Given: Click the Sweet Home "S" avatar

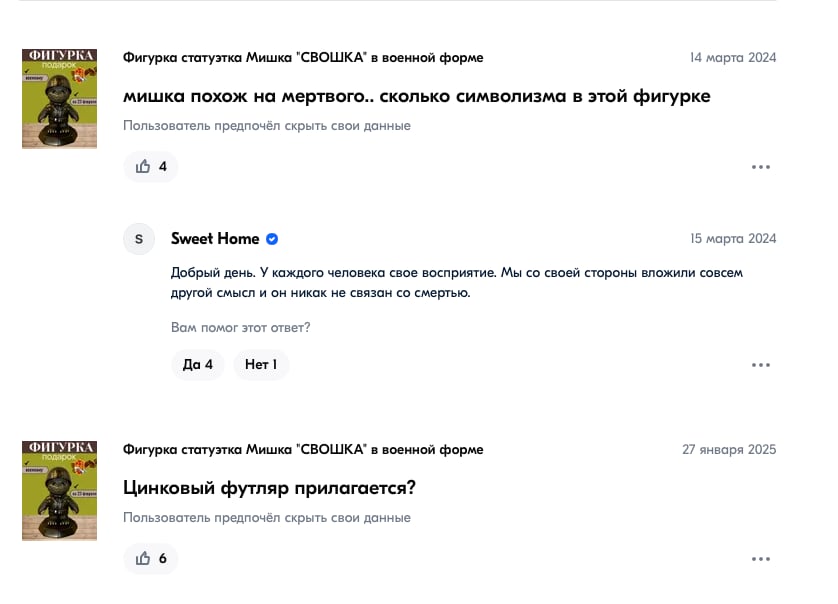Looking at the screenshot, I should (139, 239).
